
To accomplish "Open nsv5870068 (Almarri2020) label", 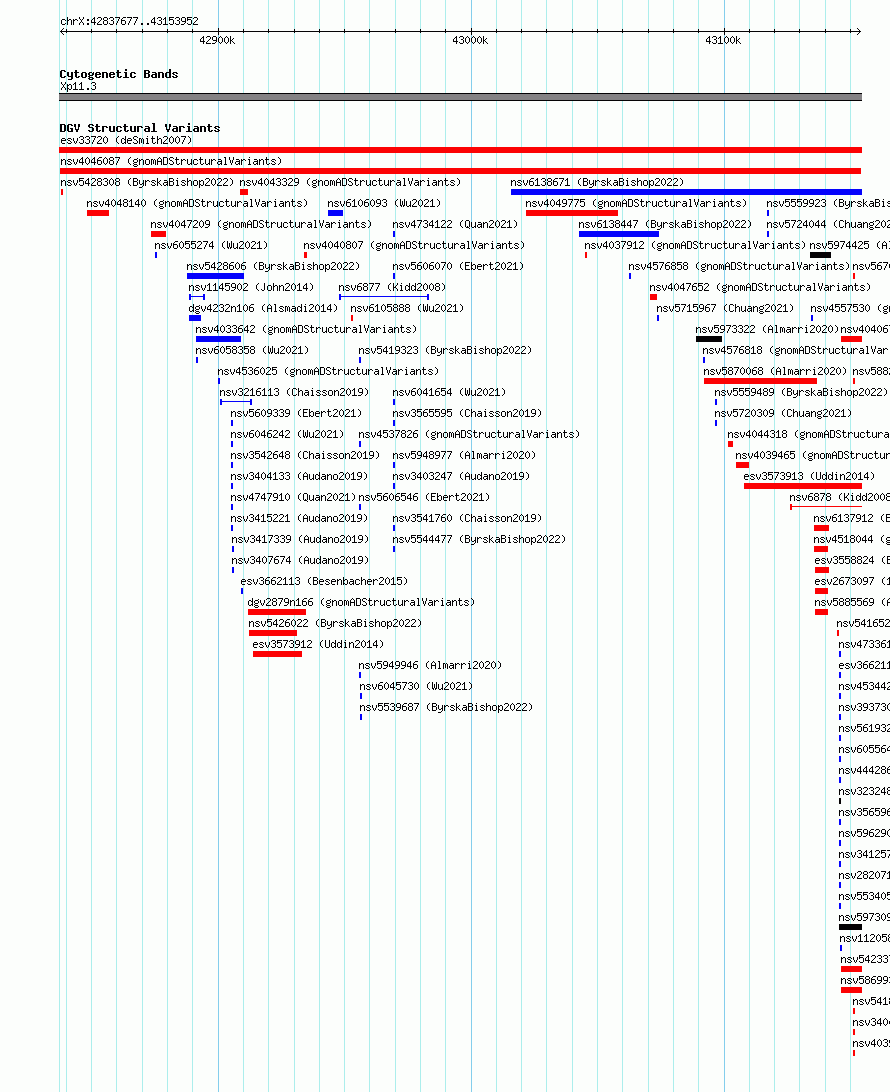I will pyautogui.click(x=775, y=370).
